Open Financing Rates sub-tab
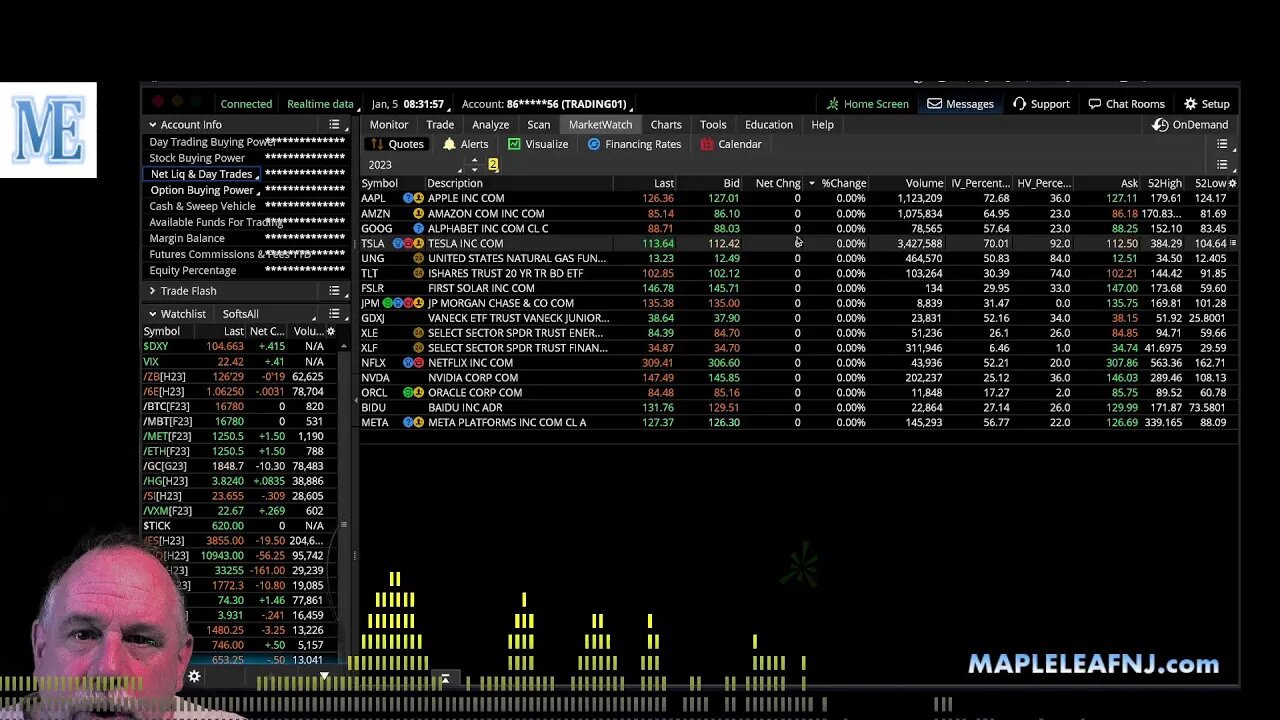This screenshot has height=720, width=1280. pos(634,144)
